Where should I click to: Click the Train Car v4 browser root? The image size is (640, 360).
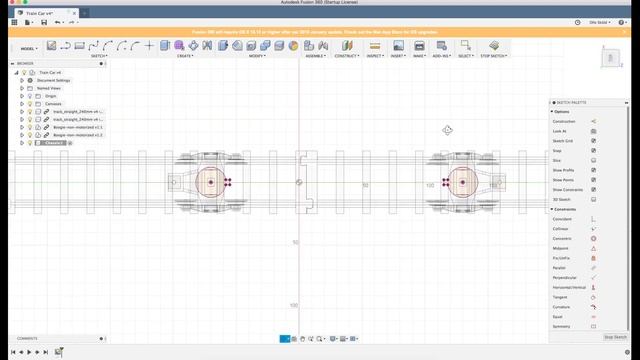tap(50, 73)
